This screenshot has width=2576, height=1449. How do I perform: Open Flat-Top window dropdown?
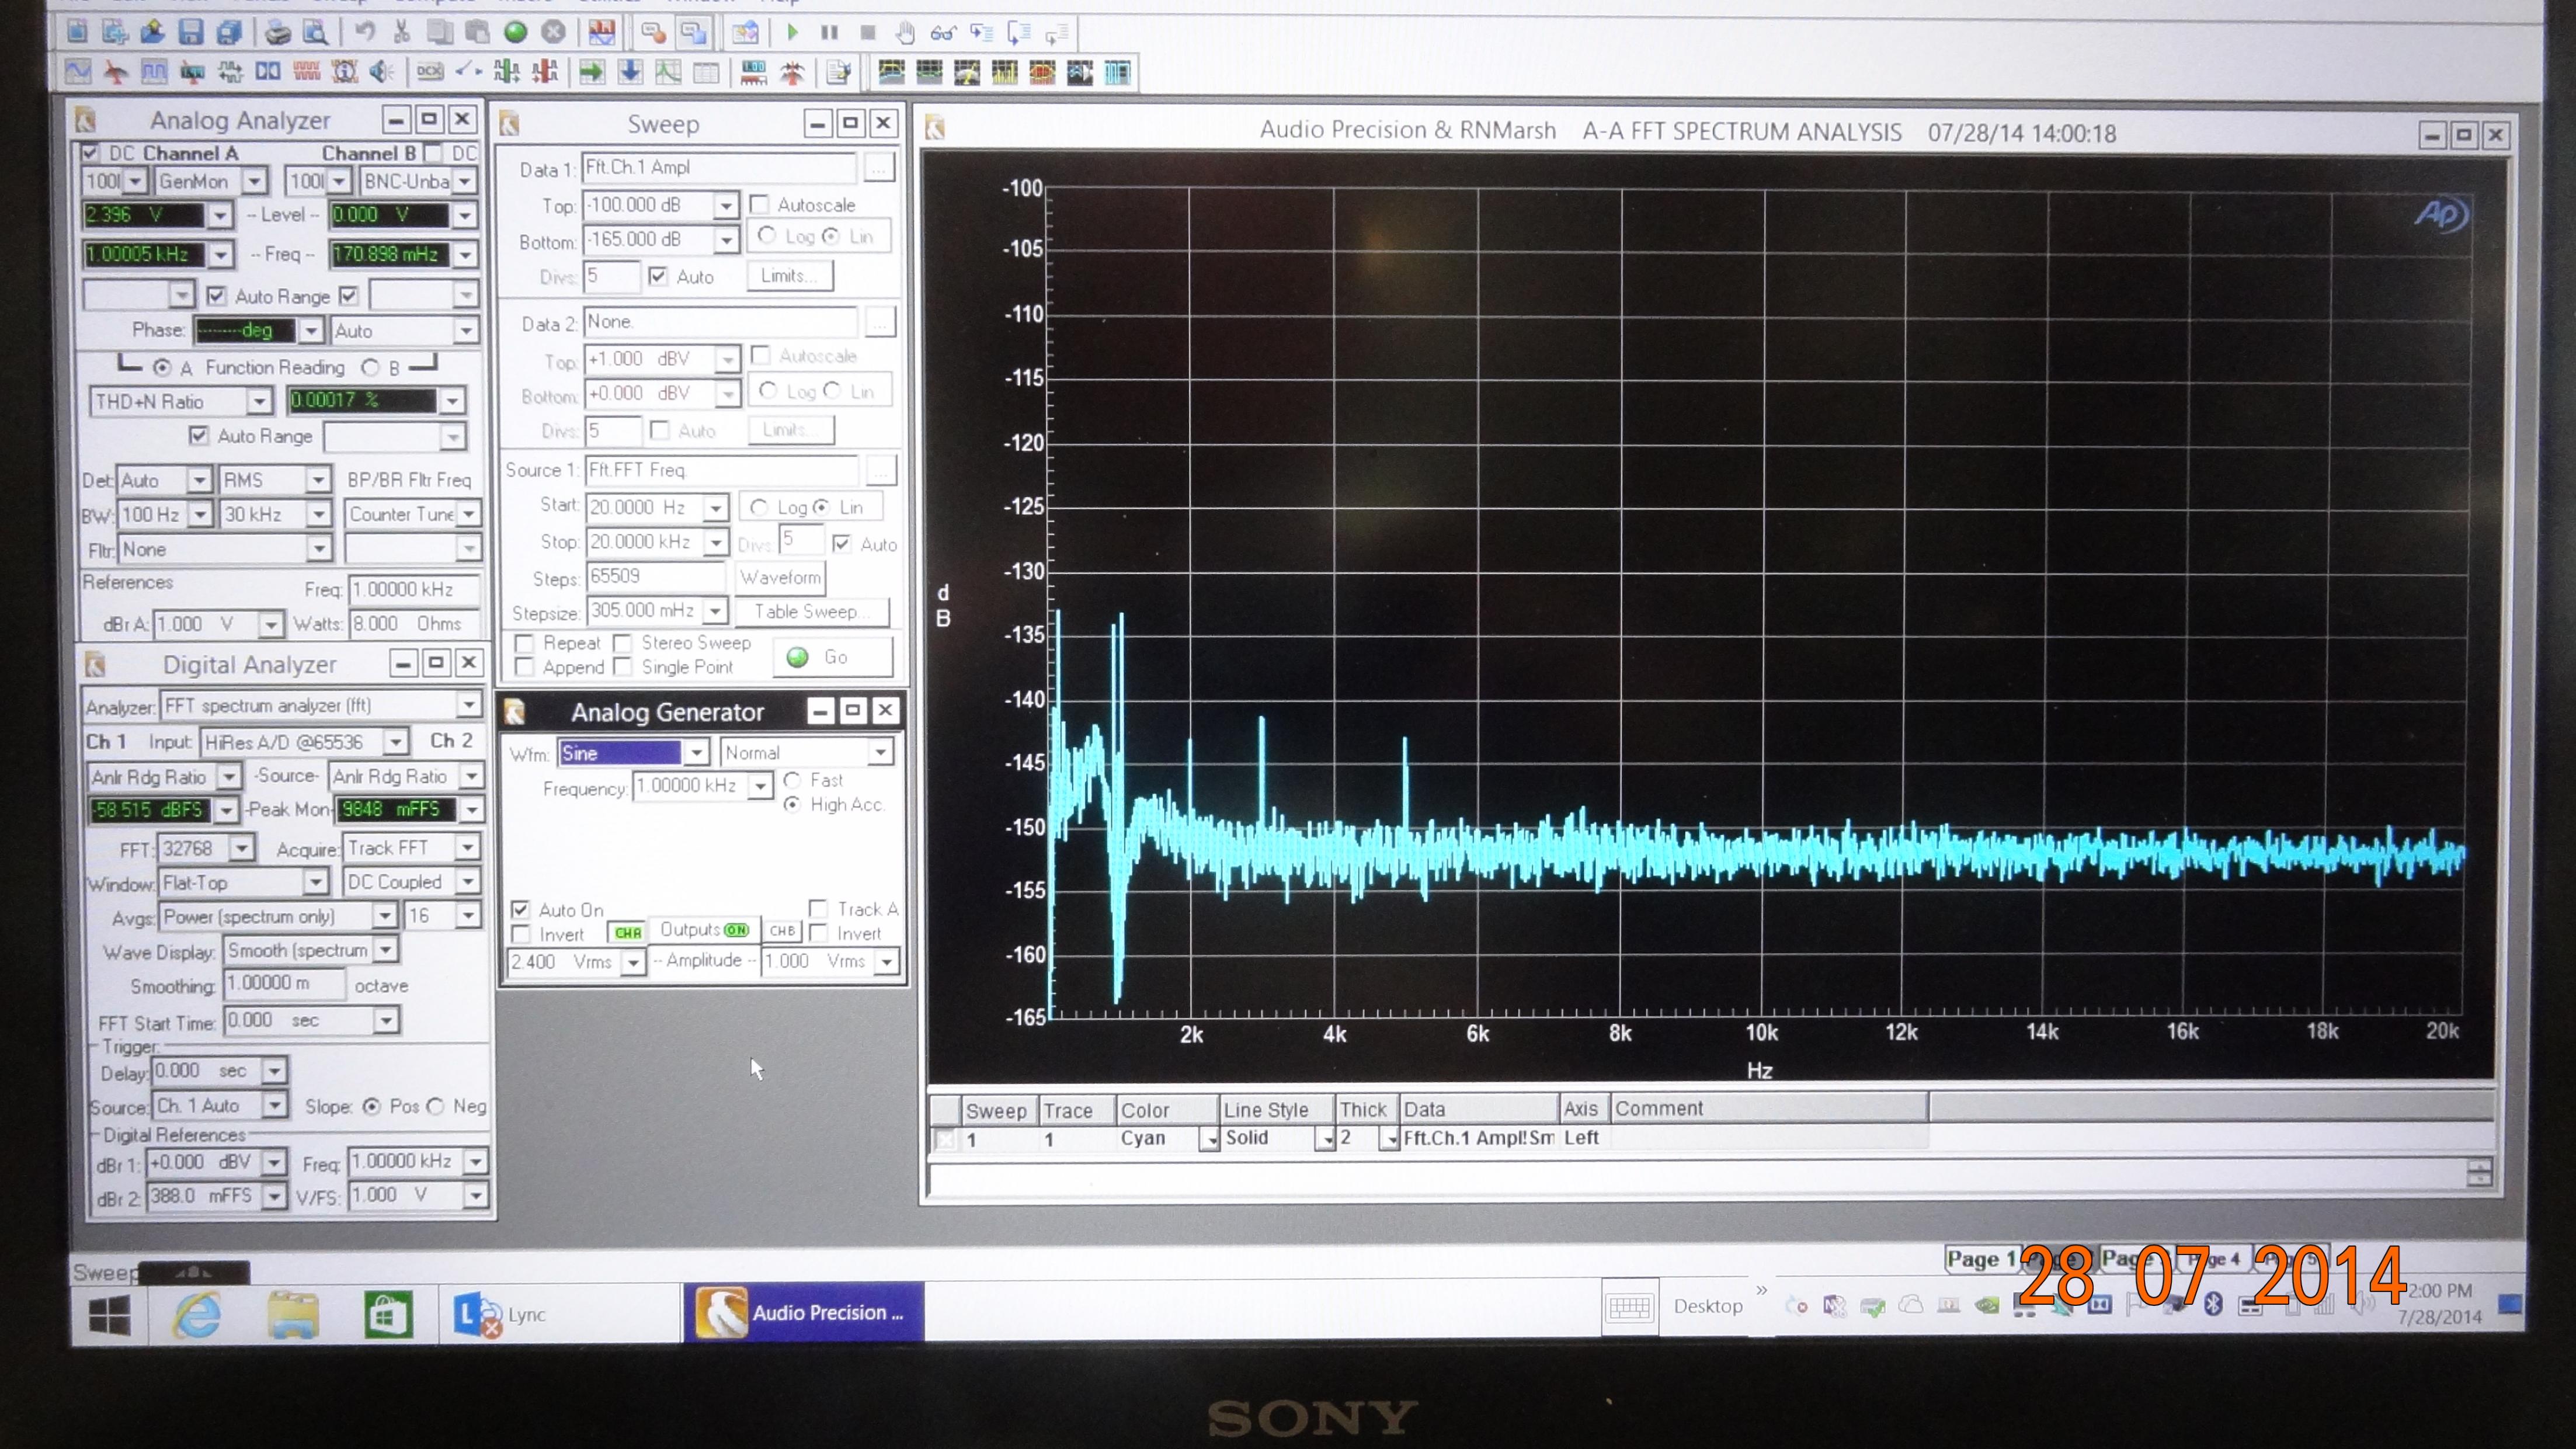coord(315,882)
